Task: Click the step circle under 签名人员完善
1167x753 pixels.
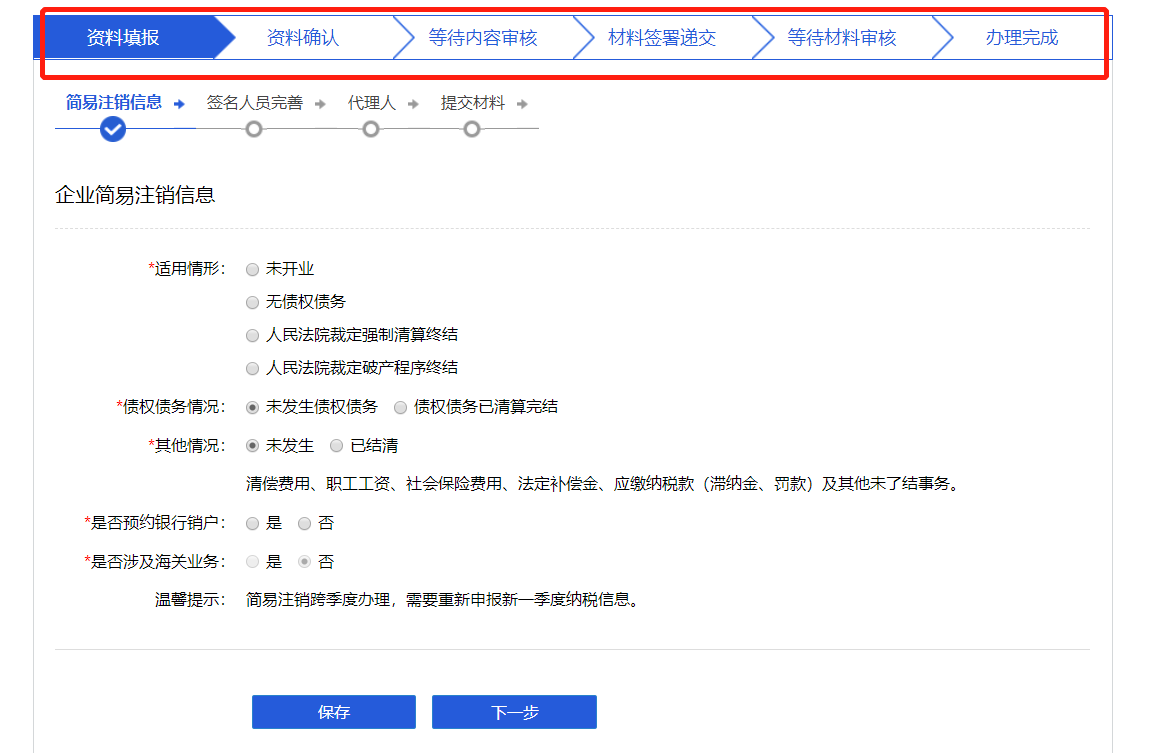Action: click(x=254, y=129)
